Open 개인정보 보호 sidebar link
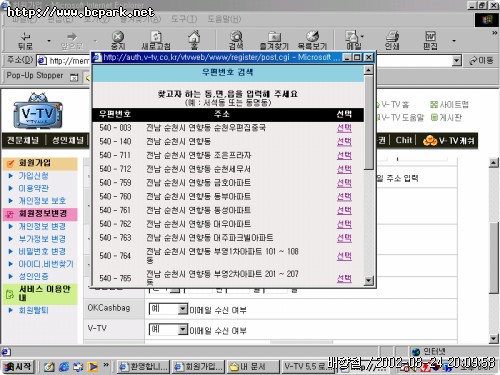This screenshot has height=375, width=500. click(x=42, y=201)
